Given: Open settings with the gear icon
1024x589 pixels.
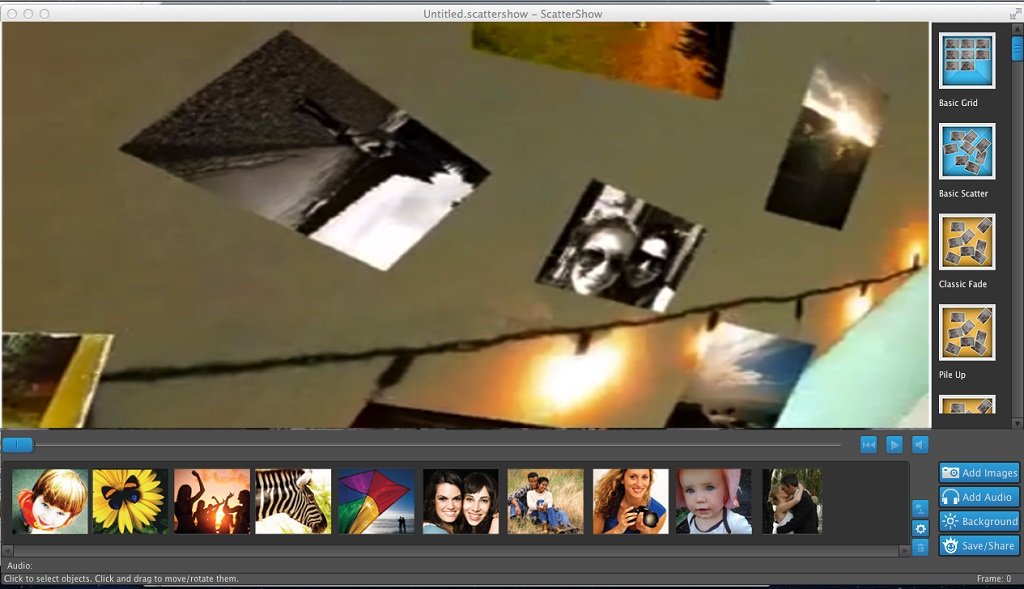Looking at the screenshot, I should [920, 528].
